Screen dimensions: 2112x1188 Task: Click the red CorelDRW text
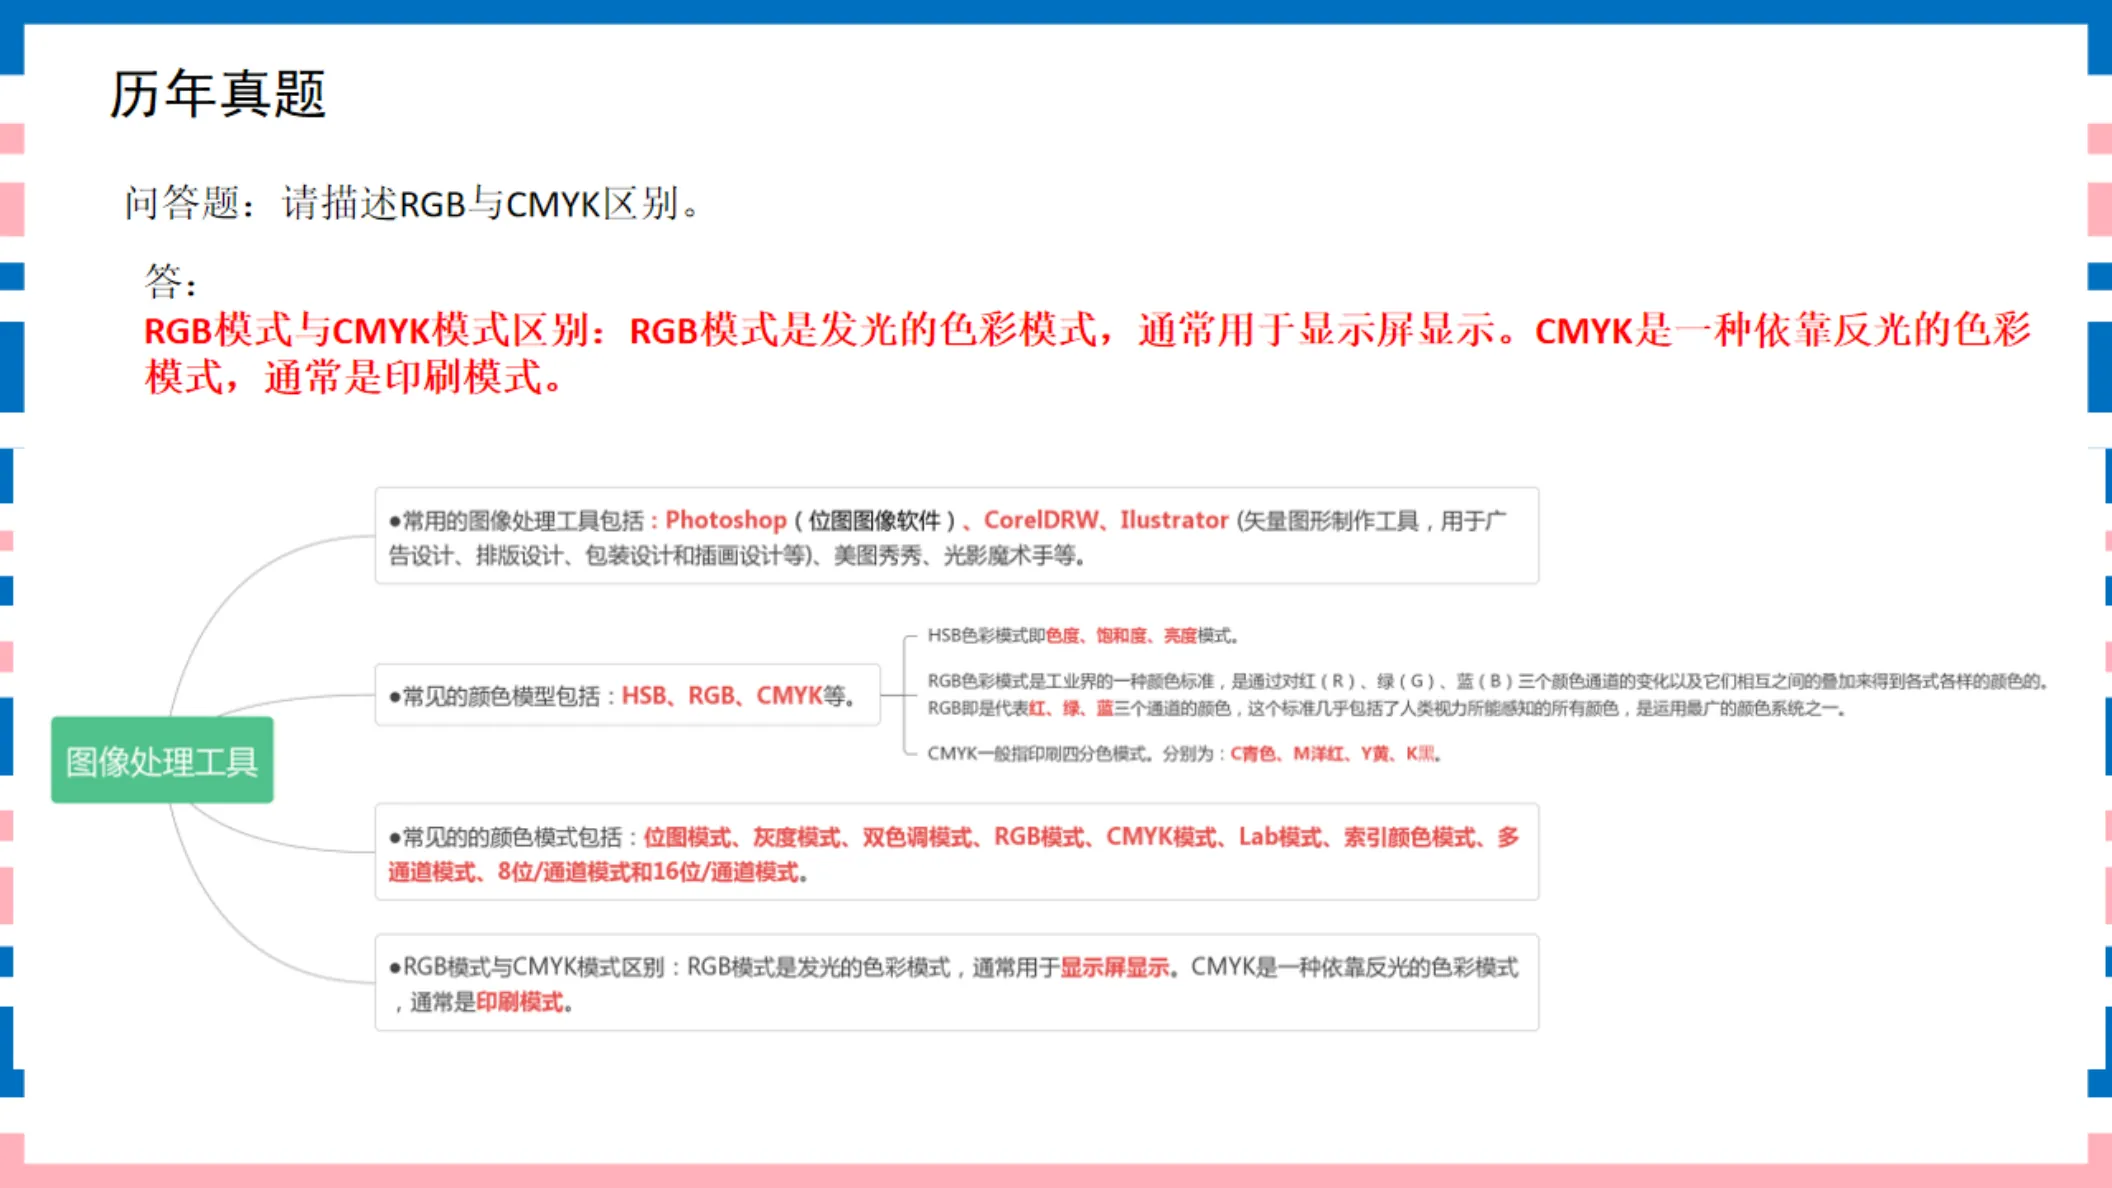pyautogui.click(x=1040, y=520)
